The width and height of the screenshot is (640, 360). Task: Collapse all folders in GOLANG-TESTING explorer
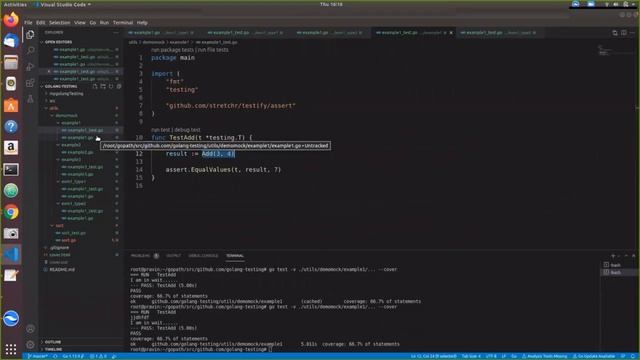[x=119, y=86]
